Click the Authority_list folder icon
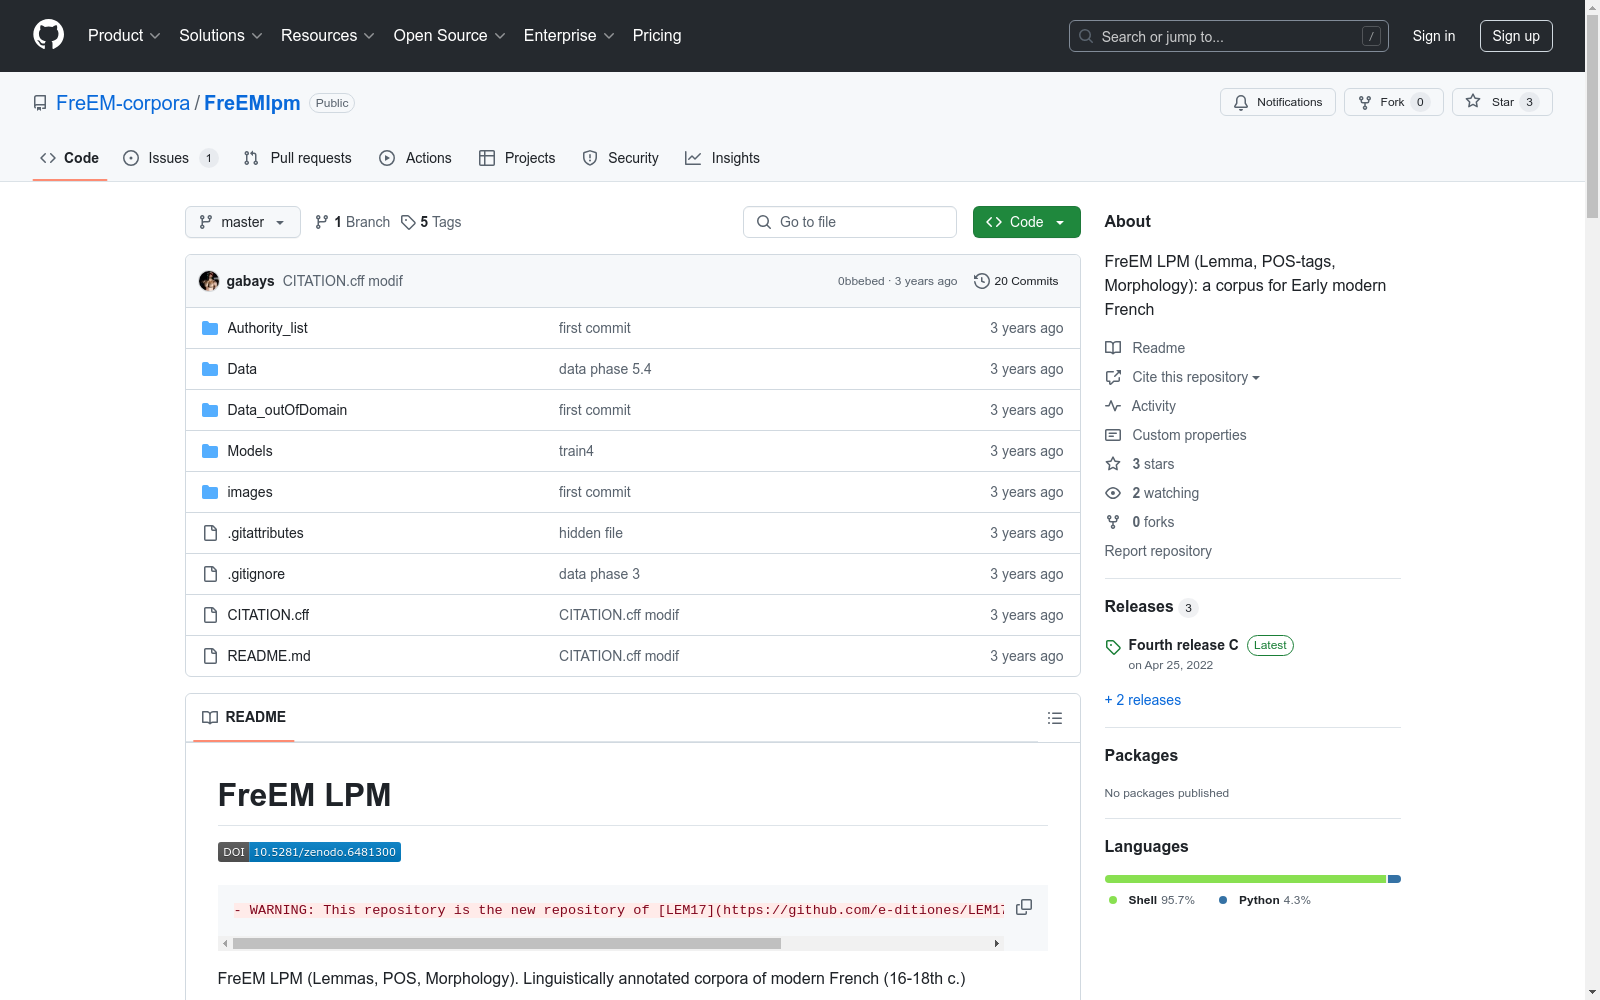The width and height of the screenshot is (1600, 1000). coord(210,328)
